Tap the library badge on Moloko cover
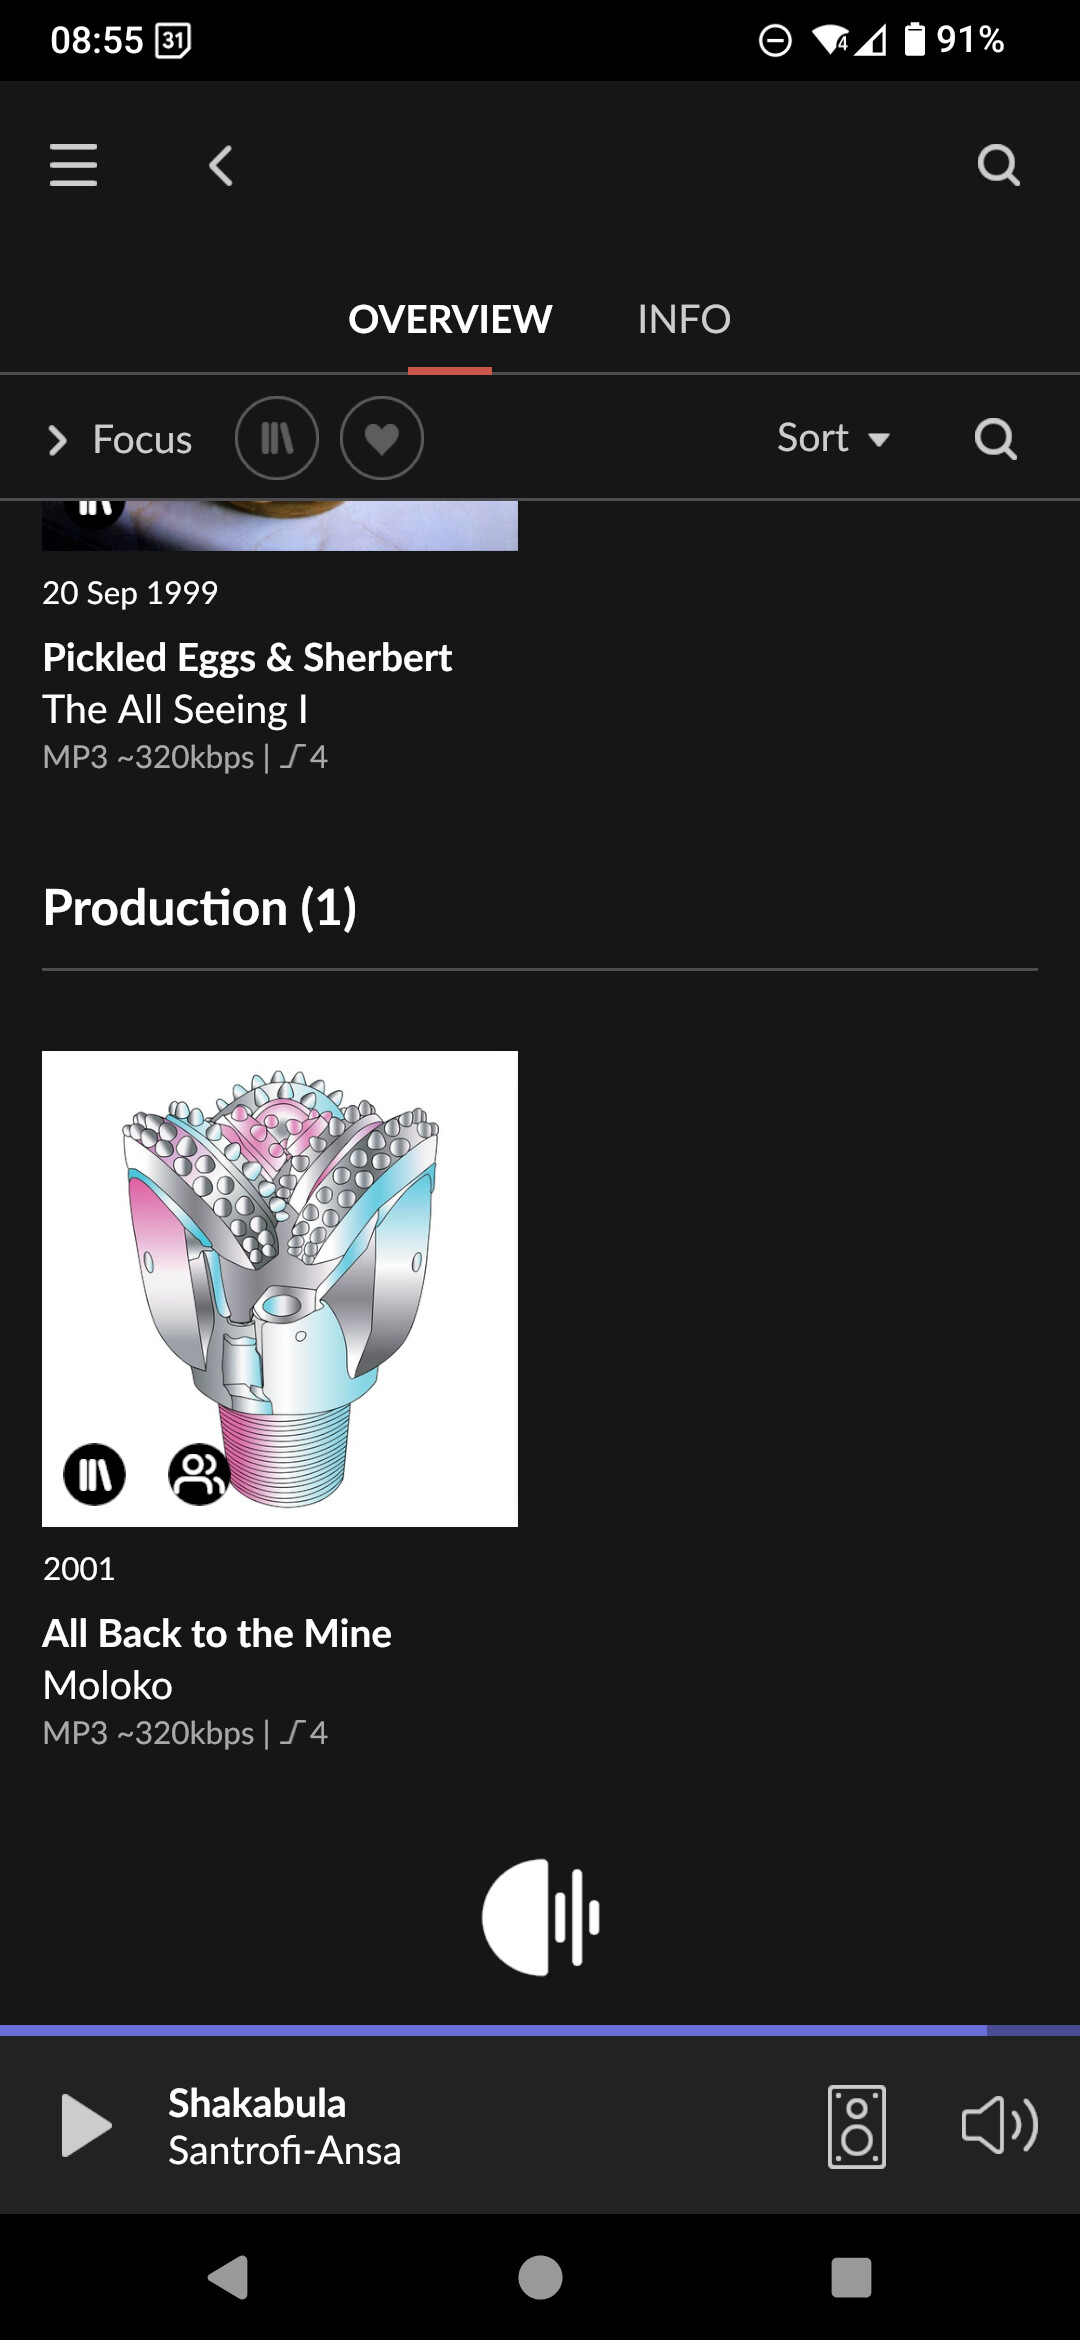The height and width of the screenshot is (2340, 1080). click(95, 1474)
